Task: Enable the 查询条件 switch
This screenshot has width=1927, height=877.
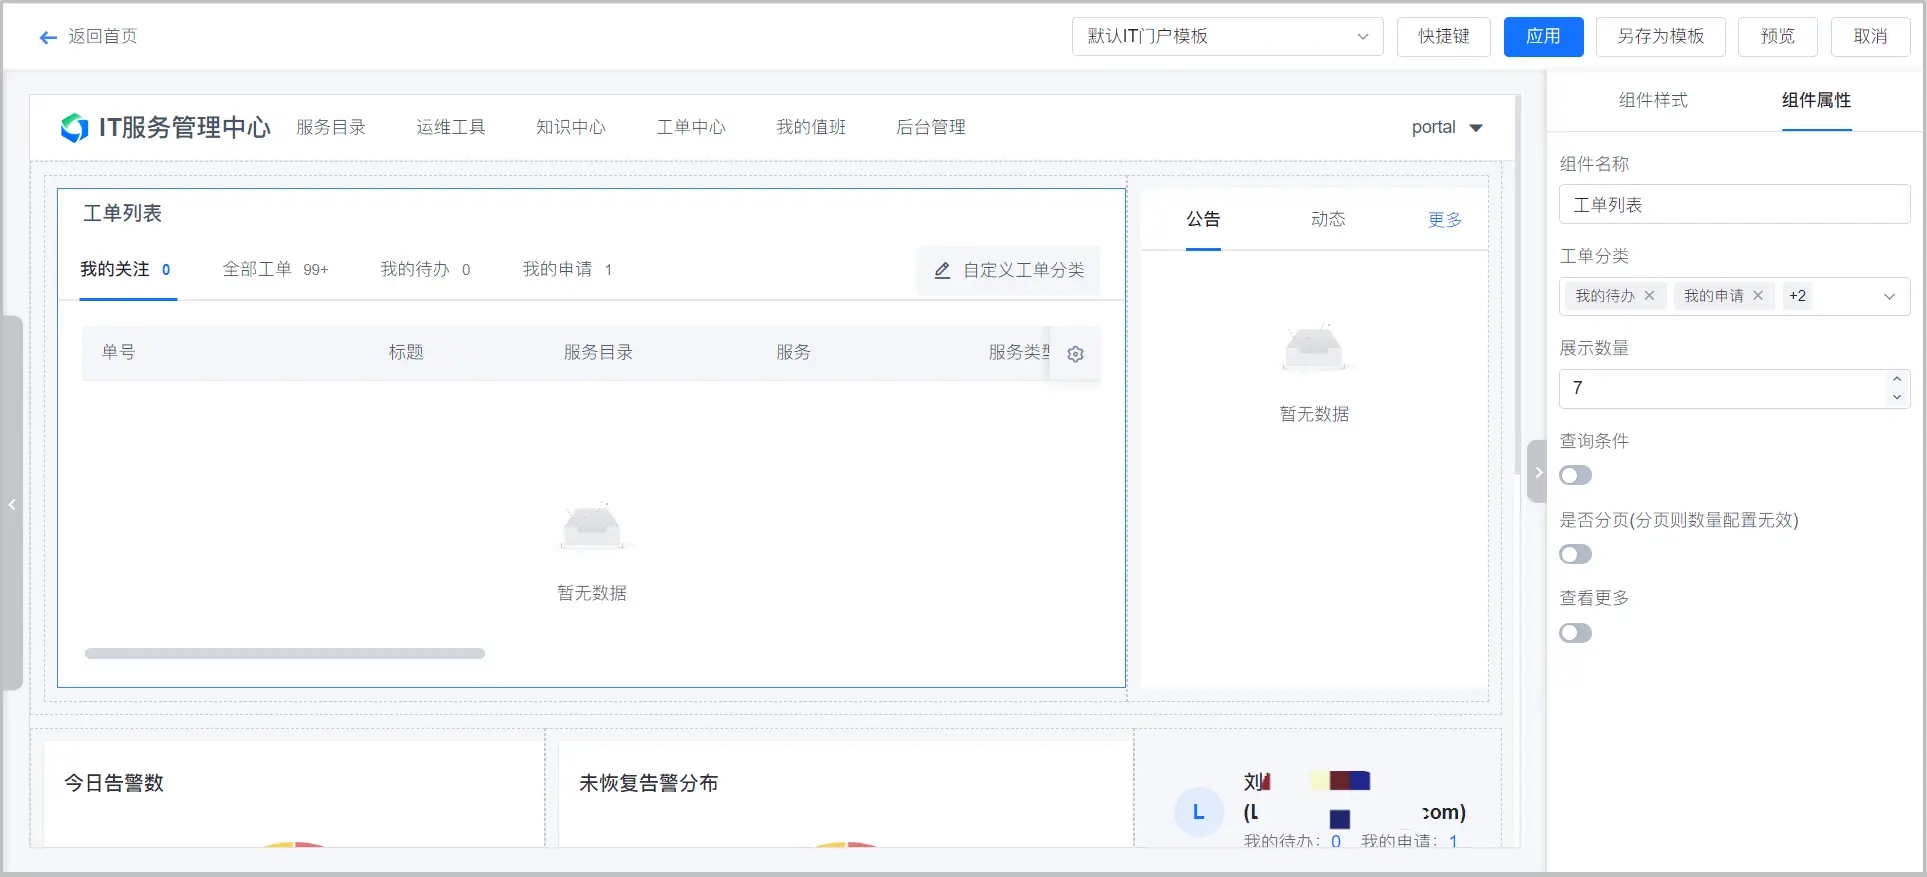Action: point(1575,475)
